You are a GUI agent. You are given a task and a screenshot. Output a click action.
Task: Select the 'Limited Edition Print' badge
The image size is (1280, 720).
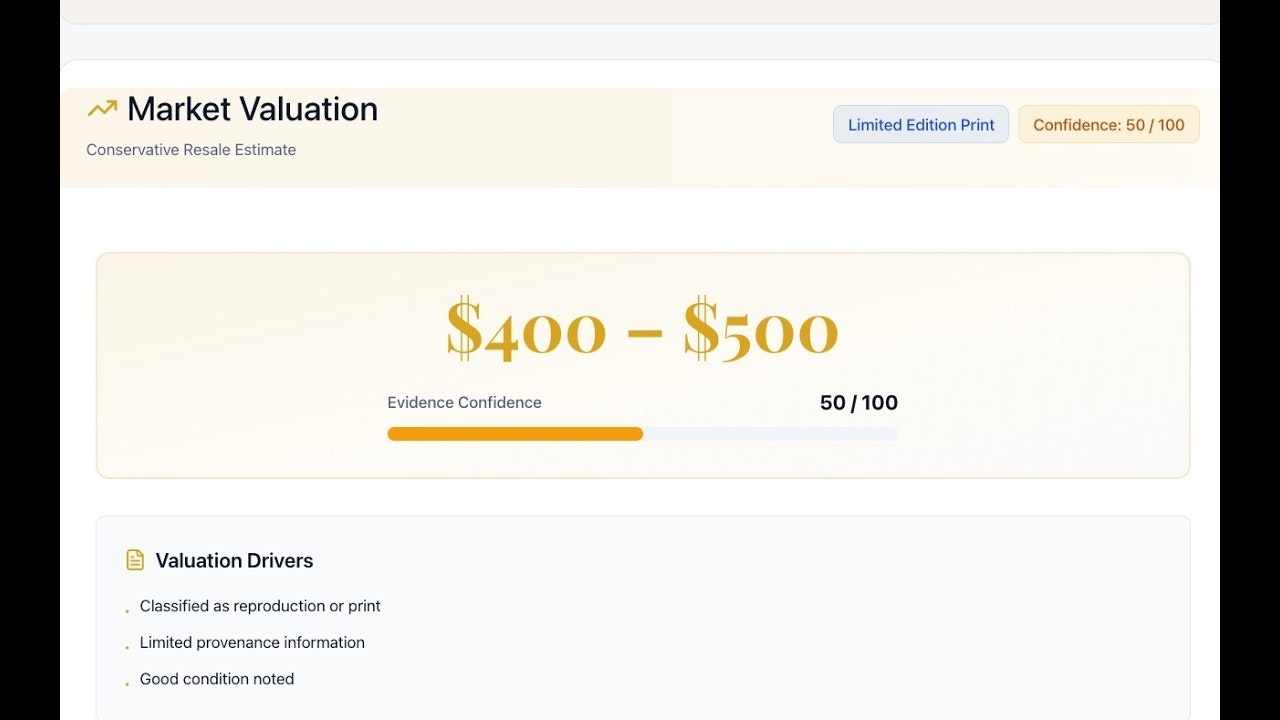[921, 125]
